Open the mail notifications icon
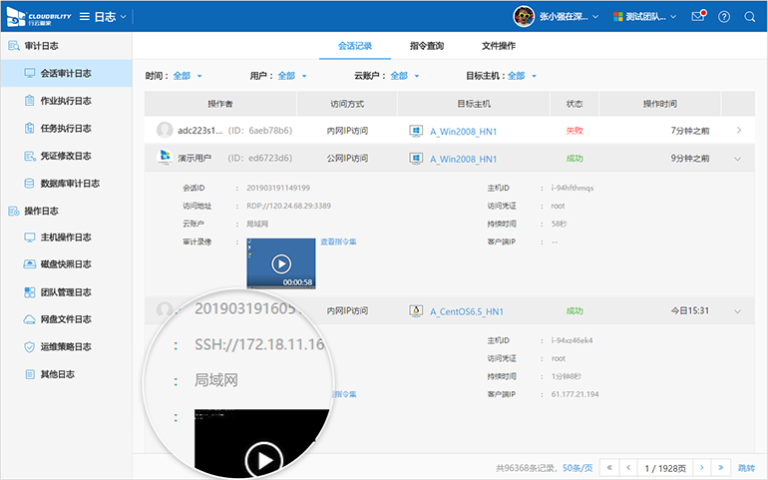 [698, 17]
